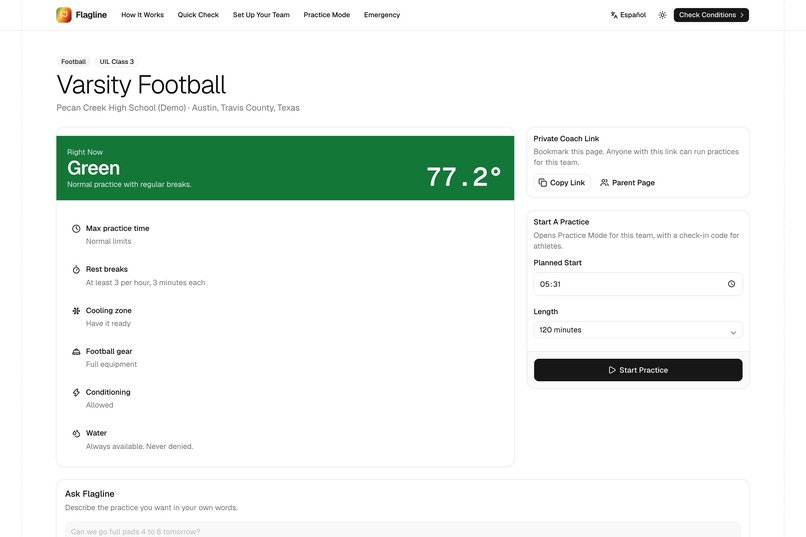
Task: Open Set Up Your Team
Action: (261, 15)
